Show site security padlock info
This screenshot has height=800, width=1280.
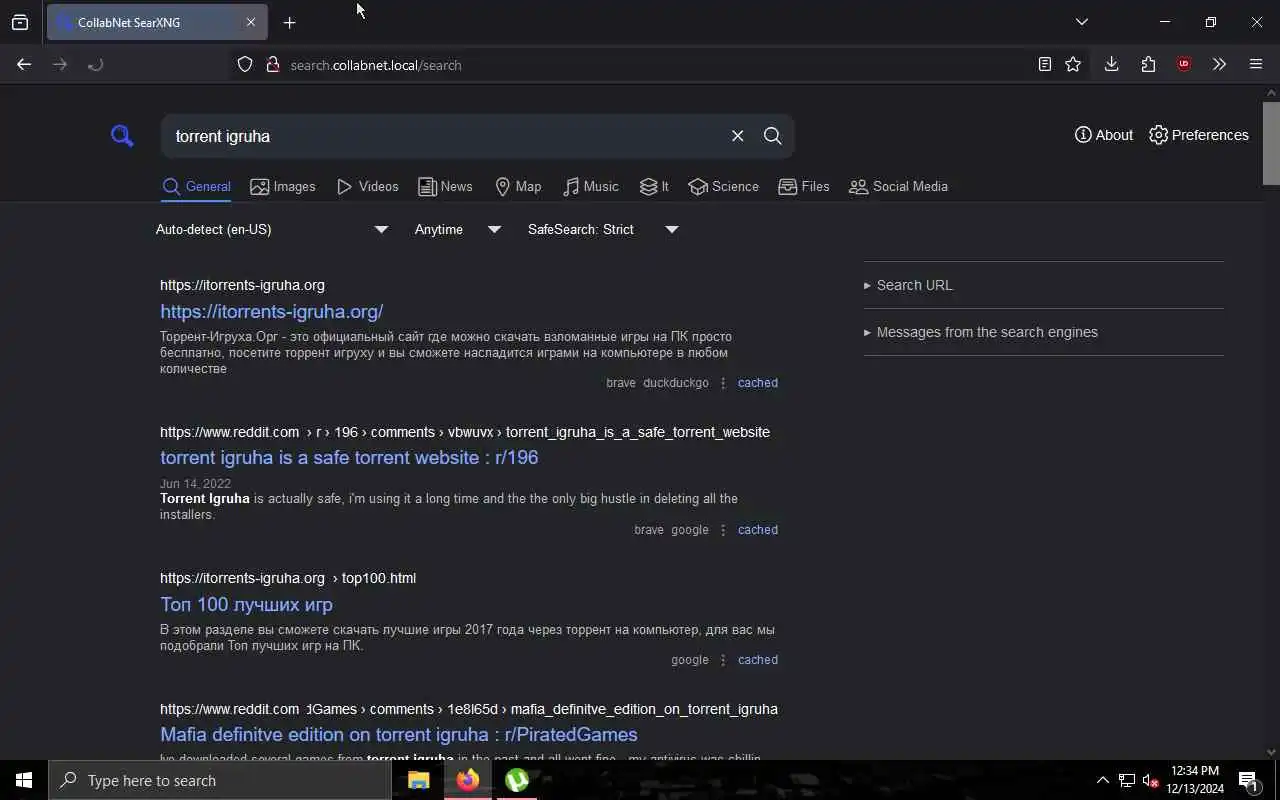click(272, 65)
